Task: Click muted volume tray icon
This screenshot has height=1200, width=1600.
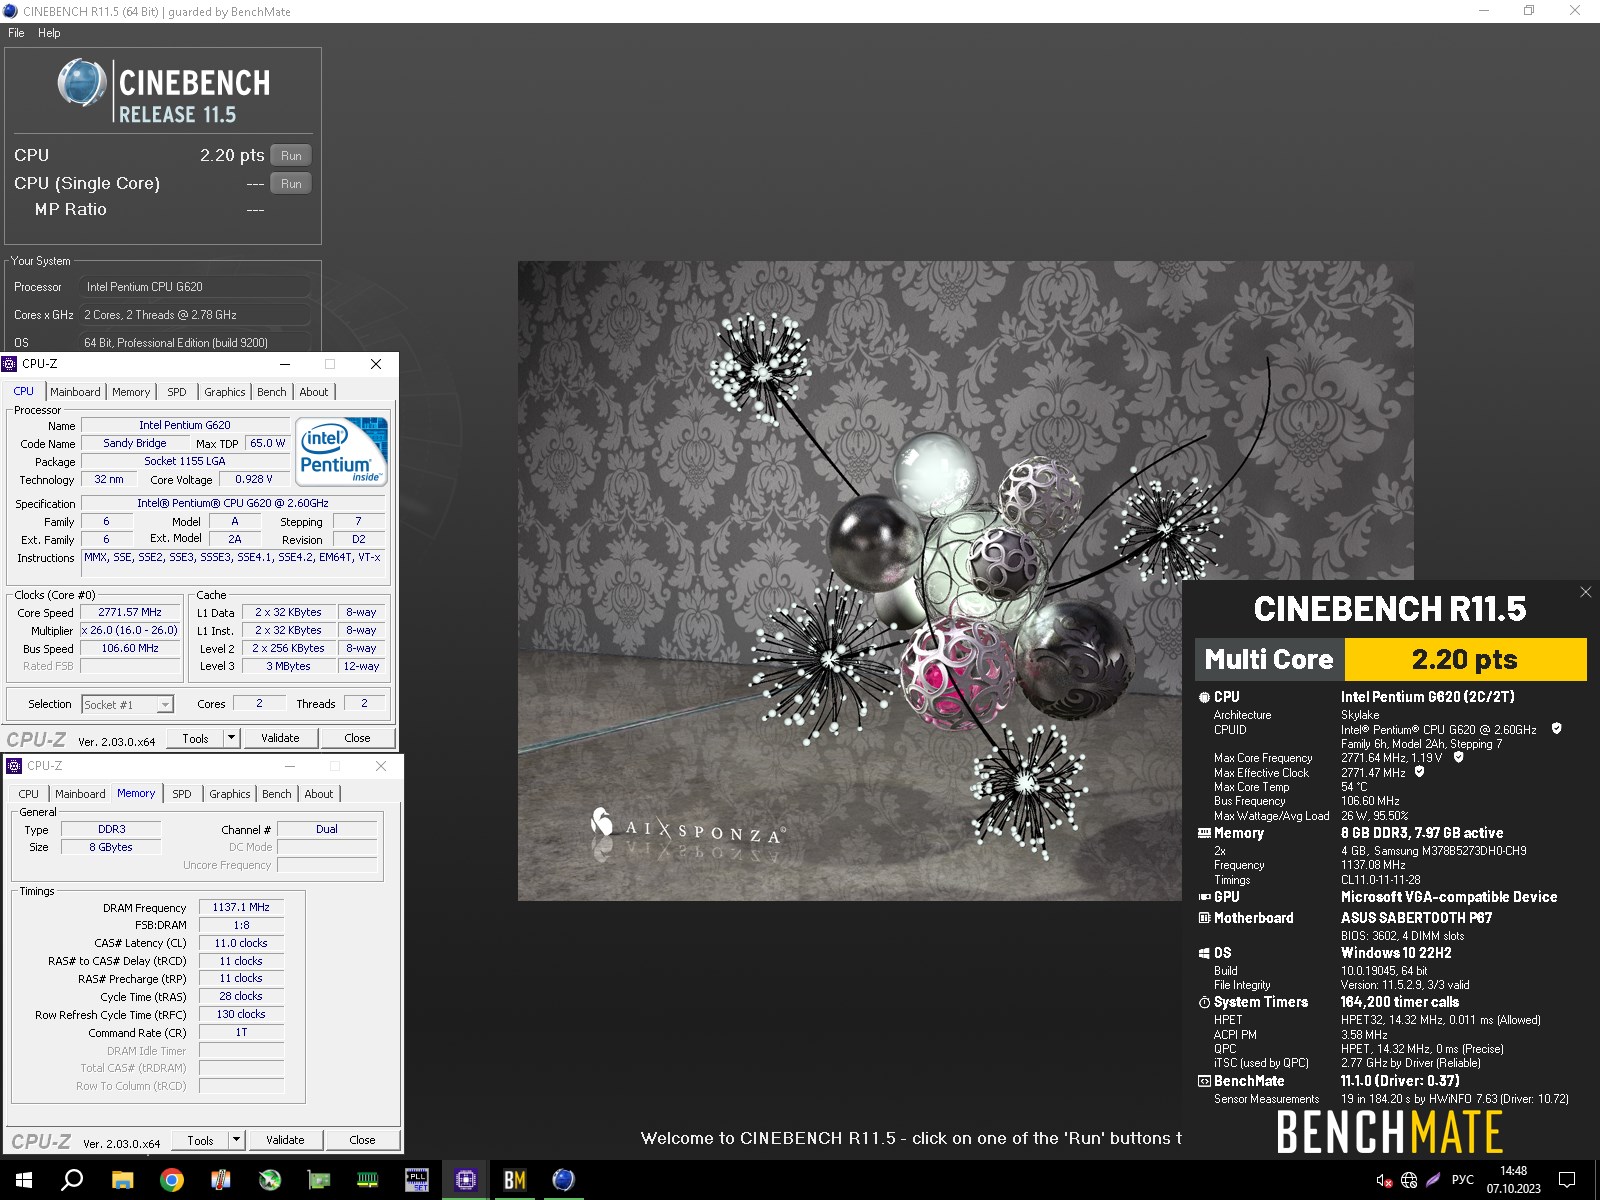Action: 1384,1180
